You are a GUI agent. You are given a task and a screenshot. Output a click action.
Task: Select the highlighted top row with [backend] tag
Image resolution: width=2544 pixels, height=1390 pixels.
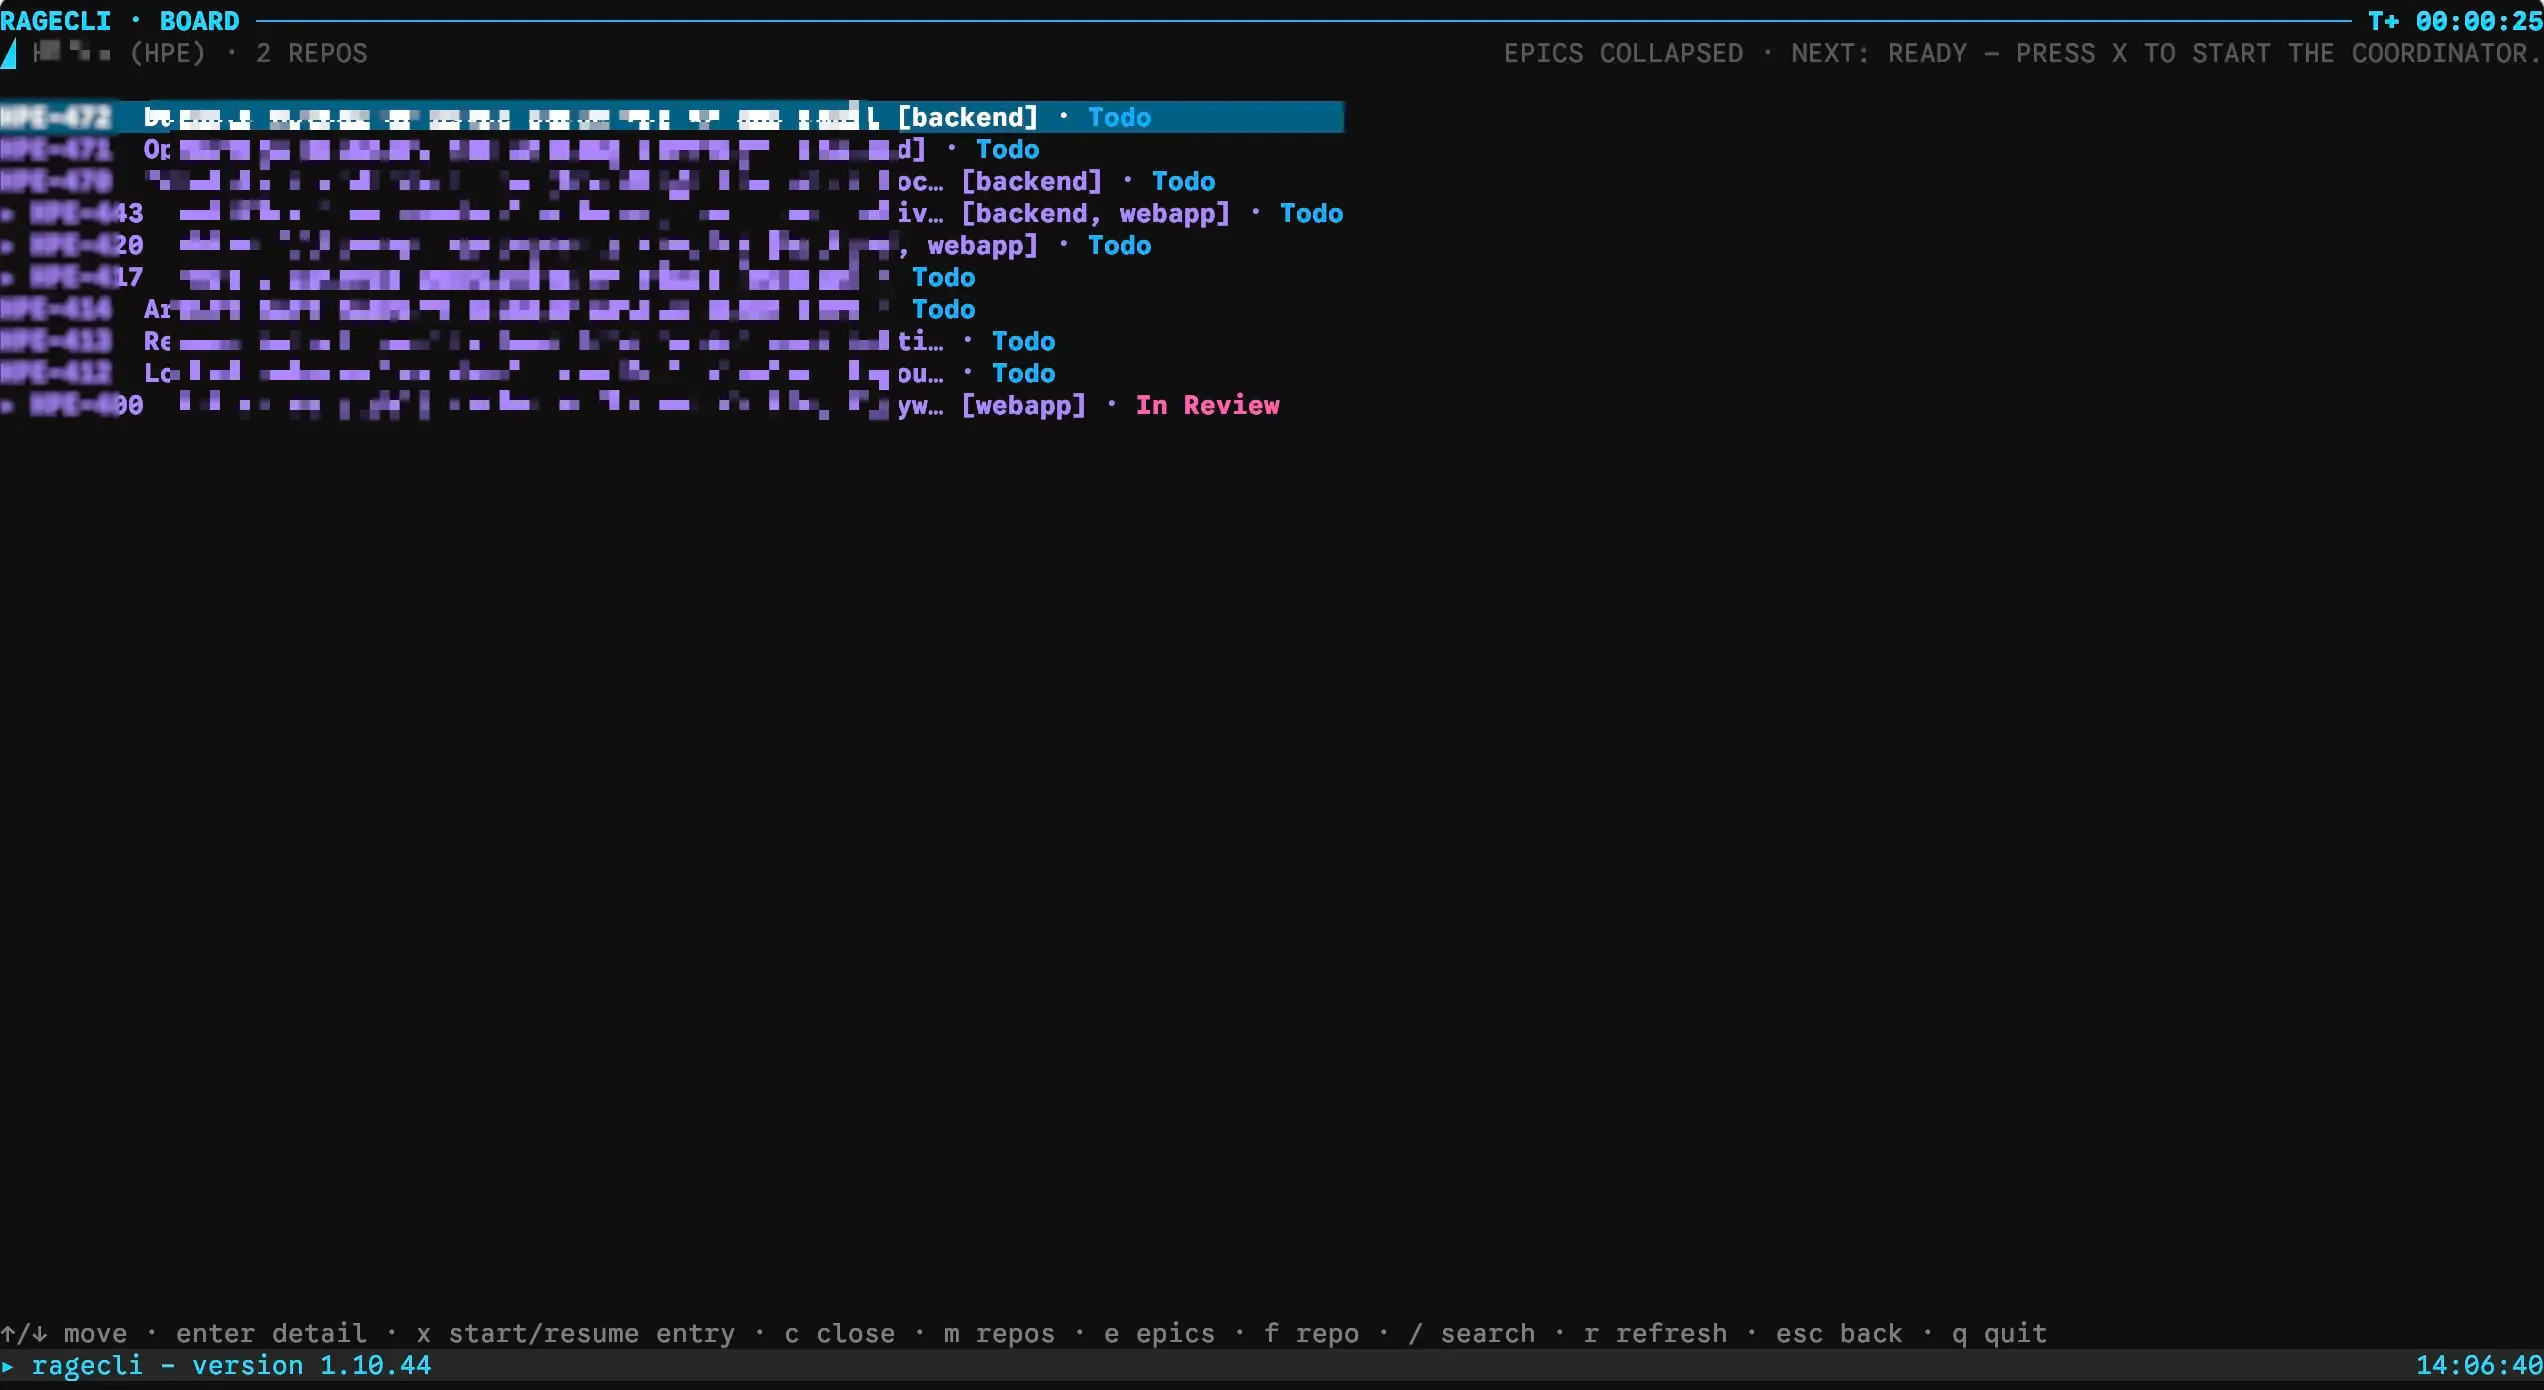coord(672,117)
